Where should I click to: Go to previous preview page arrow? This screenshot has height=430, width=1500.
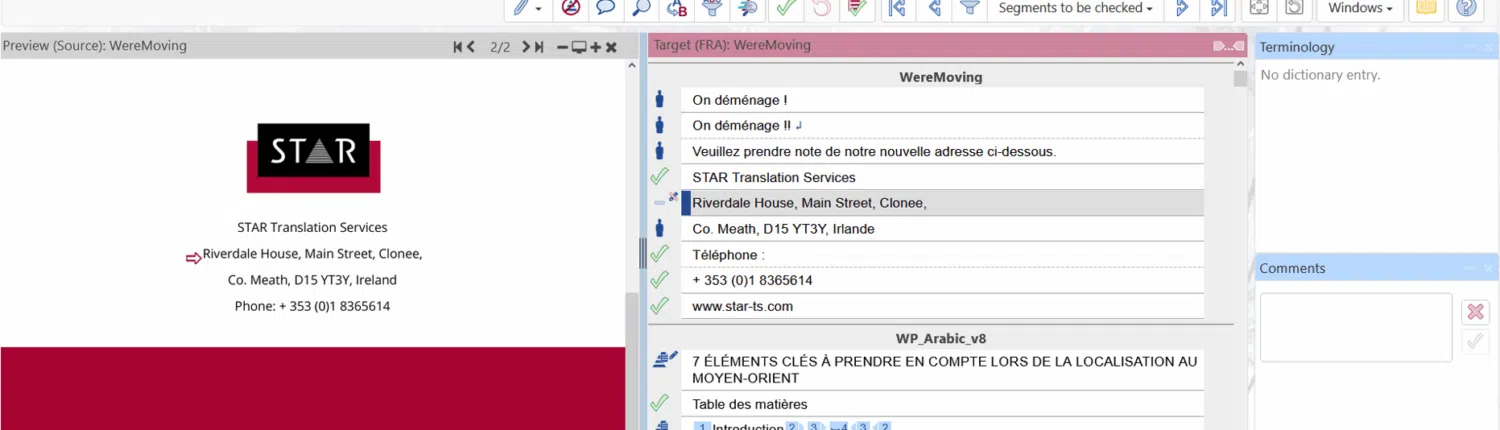pos(470,46)
